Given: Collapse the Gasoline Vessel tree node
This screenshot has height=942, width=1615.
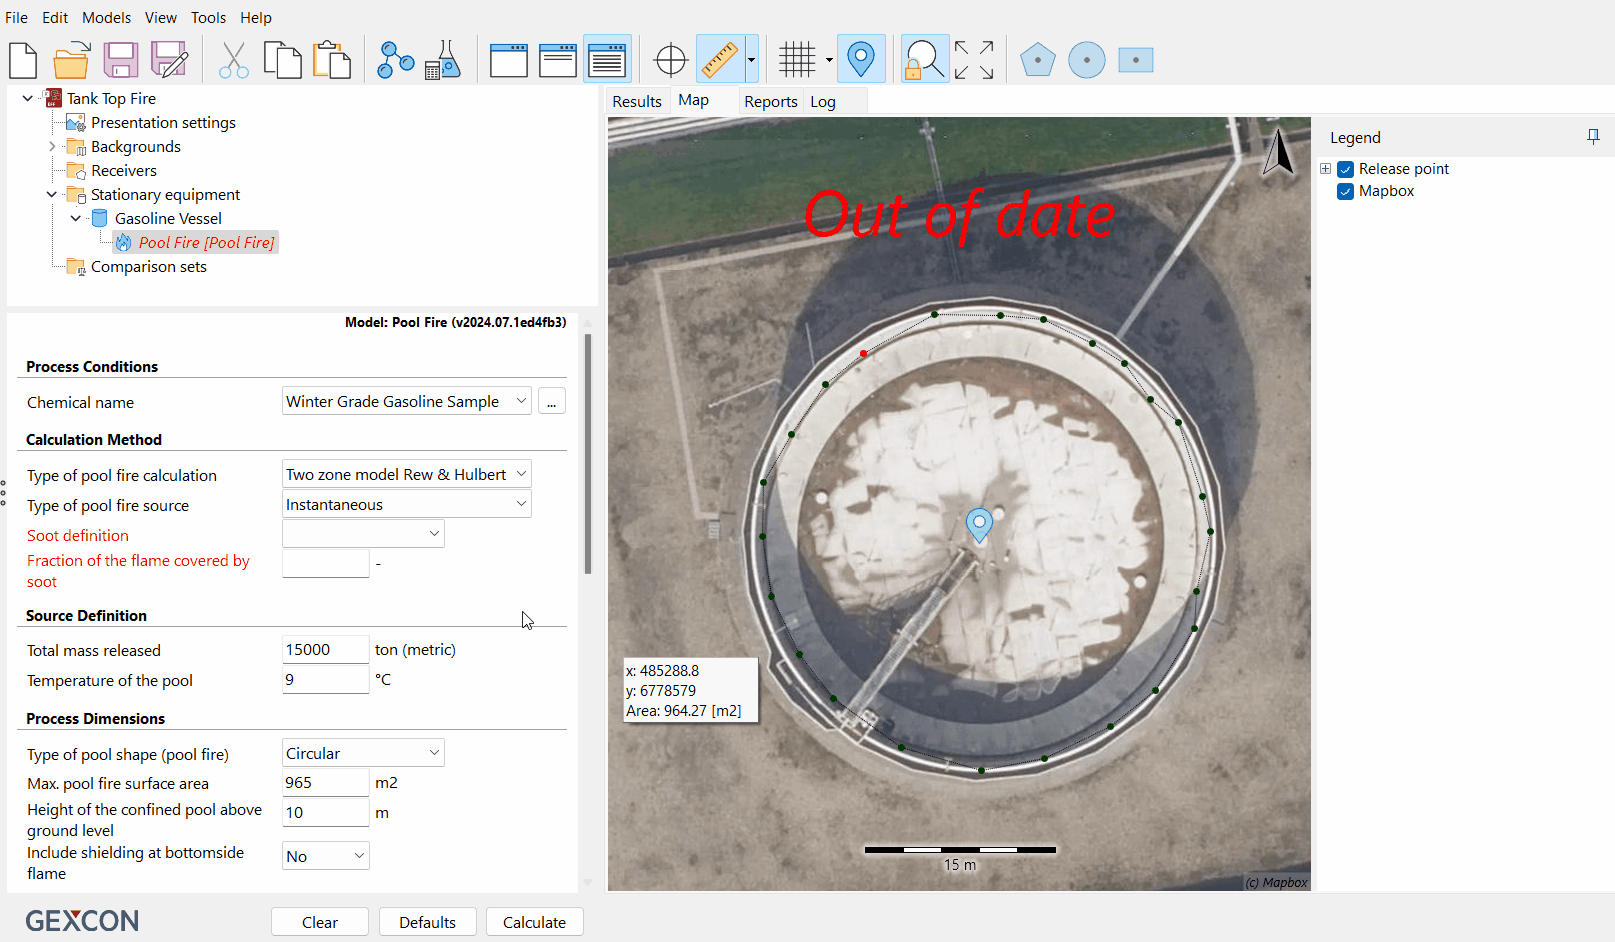Looking at the screenshot, I should [x=76, y=218].
